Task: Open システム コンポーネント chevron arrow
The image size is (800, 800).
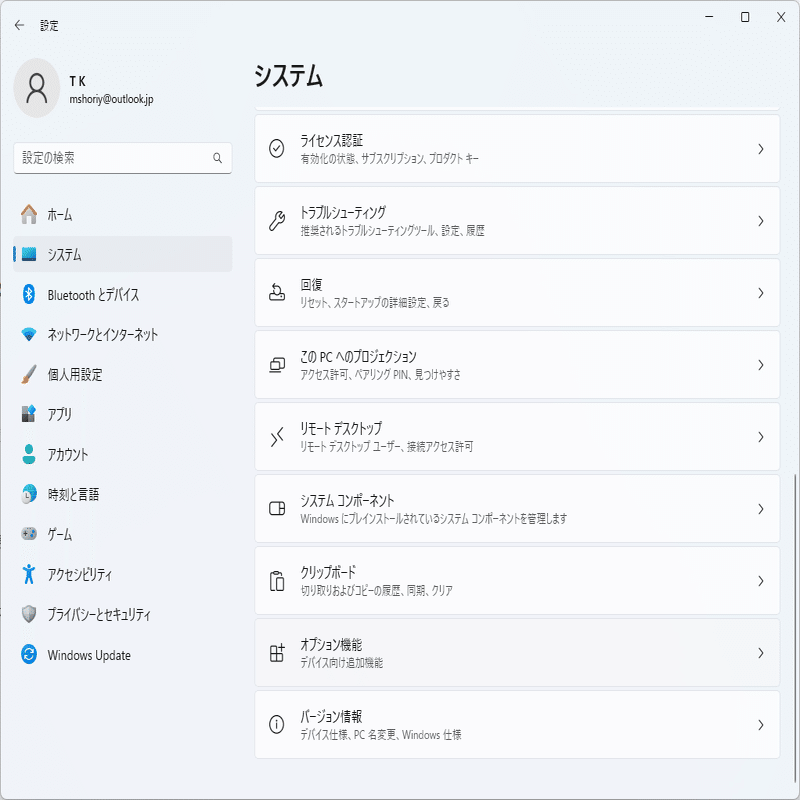Action: tap(761, 509)
